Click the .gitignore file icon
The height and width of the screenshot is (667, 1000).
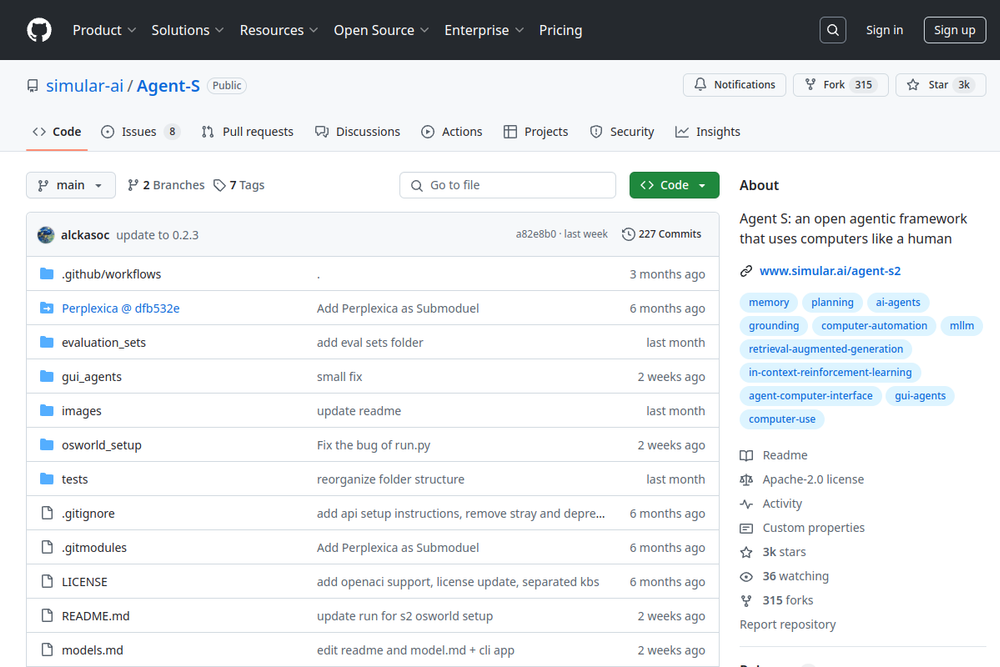47,513
